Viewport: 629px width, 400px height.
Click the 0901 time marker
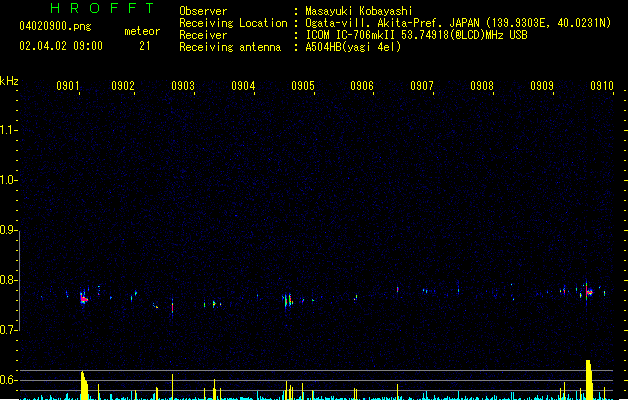(68, 86)
